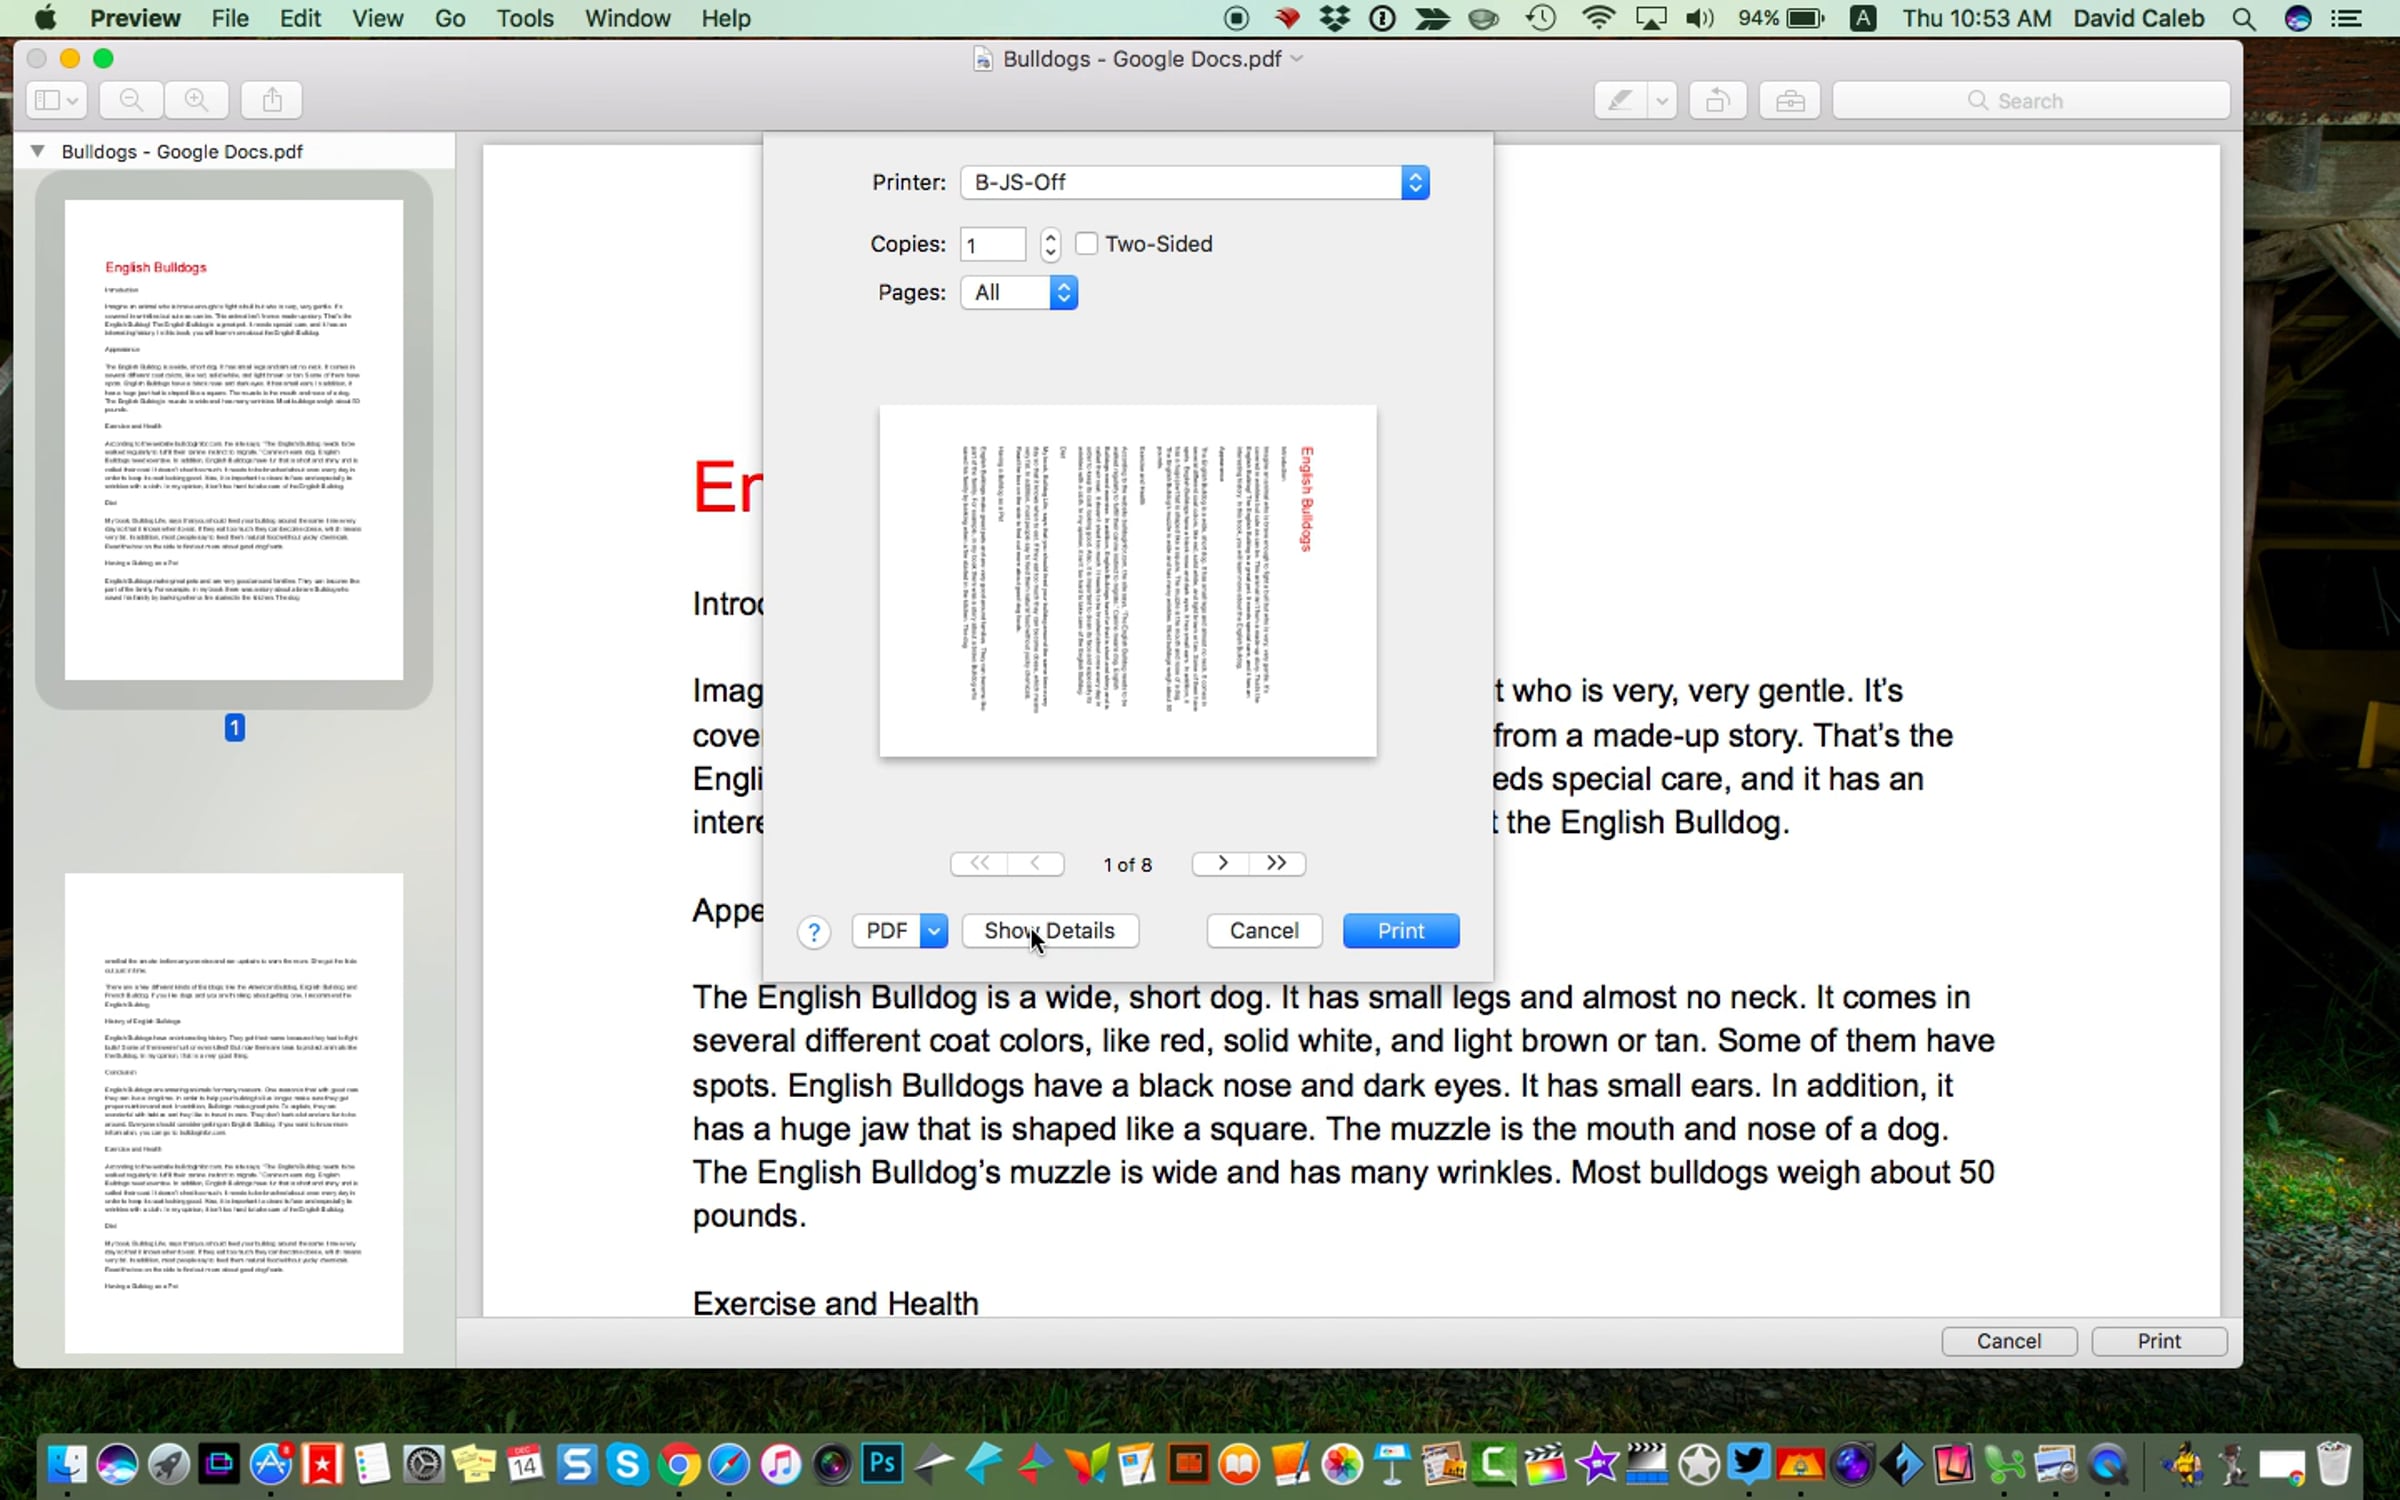Click the Markup highlighter pen icon
The width and height of the screenshot is (2400, 1500).
[1620, 100]
